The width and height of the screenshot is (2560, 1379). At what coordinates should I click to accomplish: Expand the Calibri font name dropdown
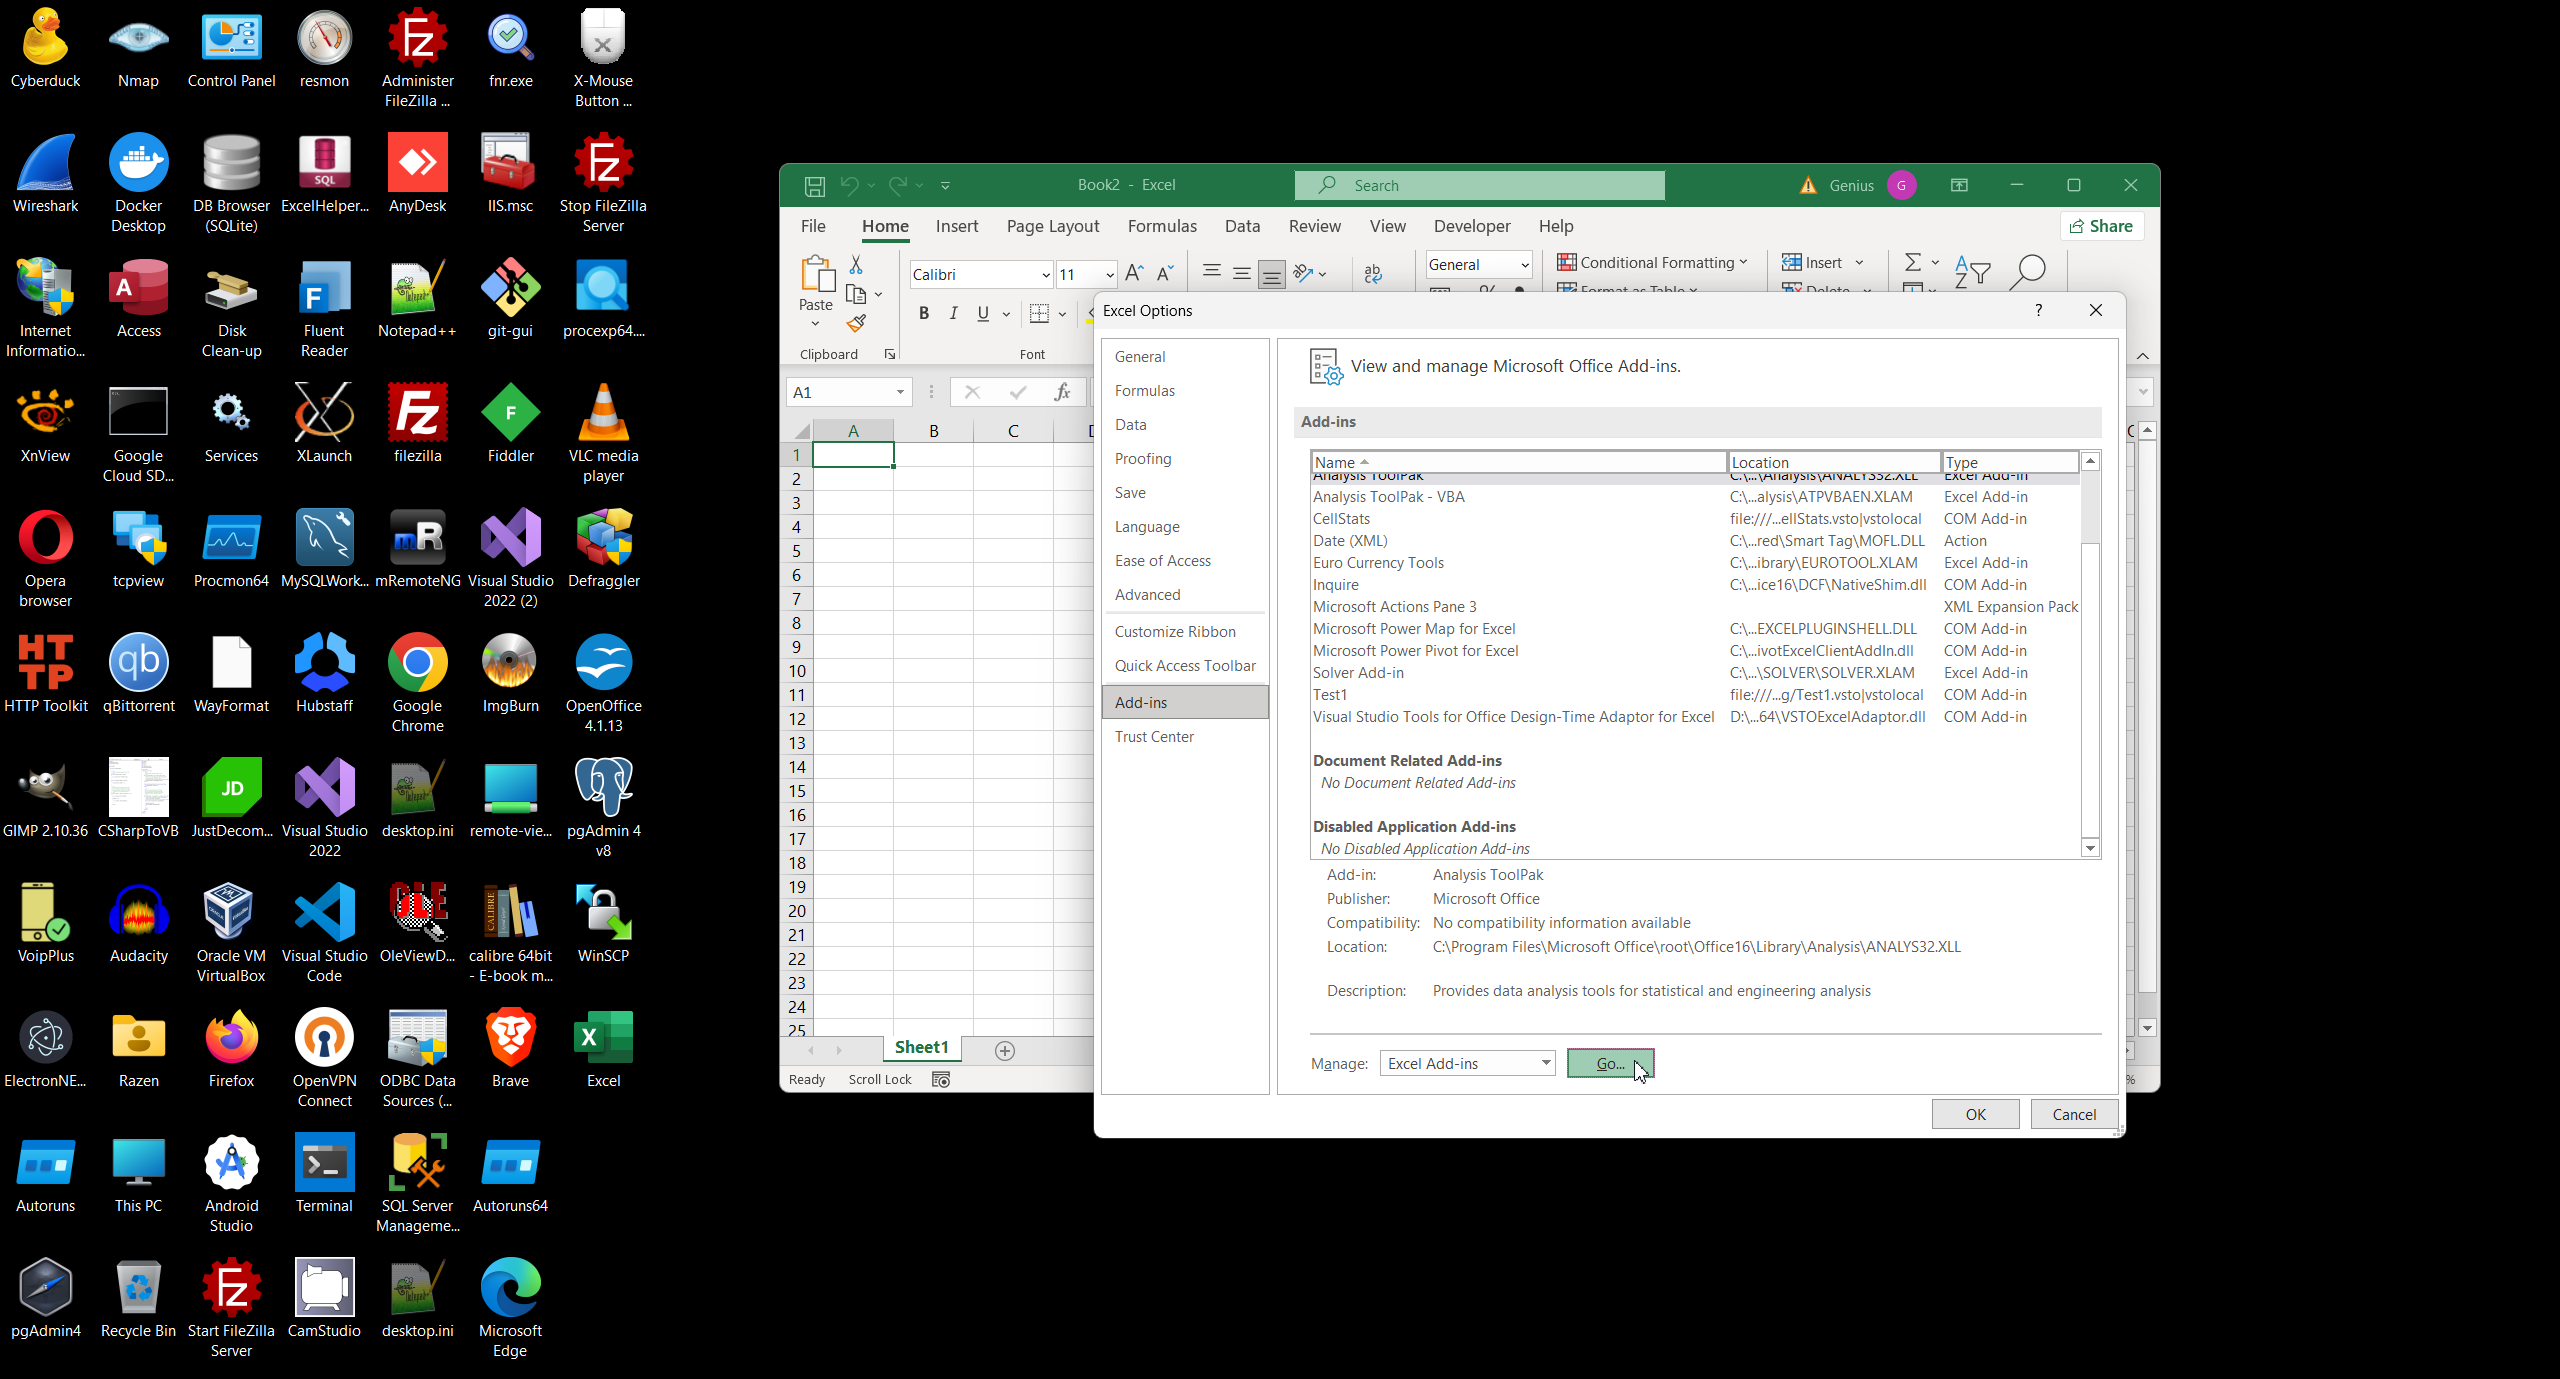(x=1045, y=274)
